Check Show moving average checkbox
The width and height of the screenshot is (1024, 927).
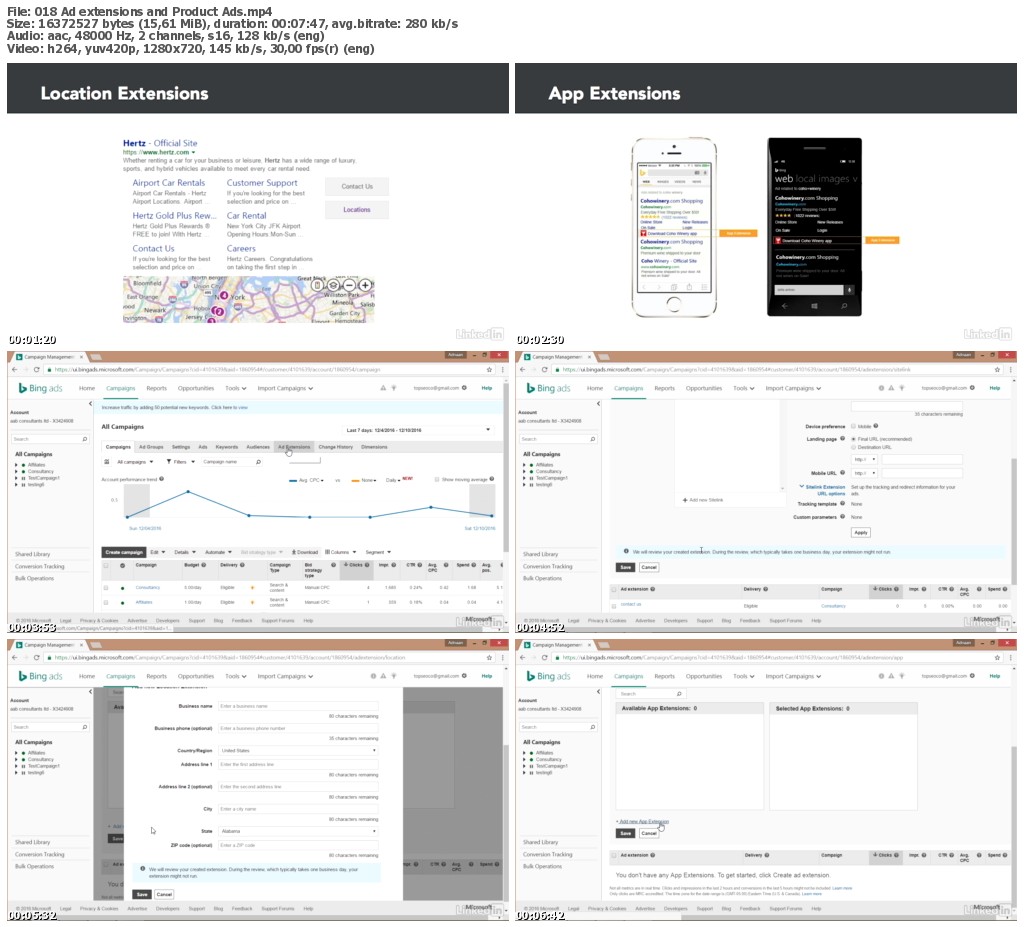tap(437, 480)
